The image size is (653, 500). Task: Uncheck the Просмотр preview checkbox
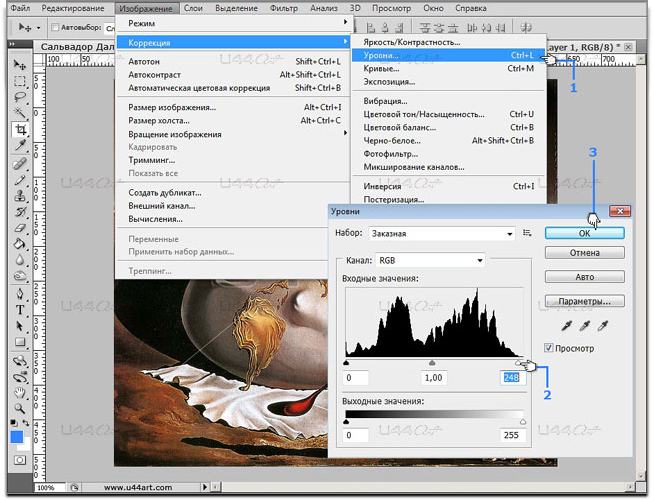pyautogui.click(x=548, y=348)
